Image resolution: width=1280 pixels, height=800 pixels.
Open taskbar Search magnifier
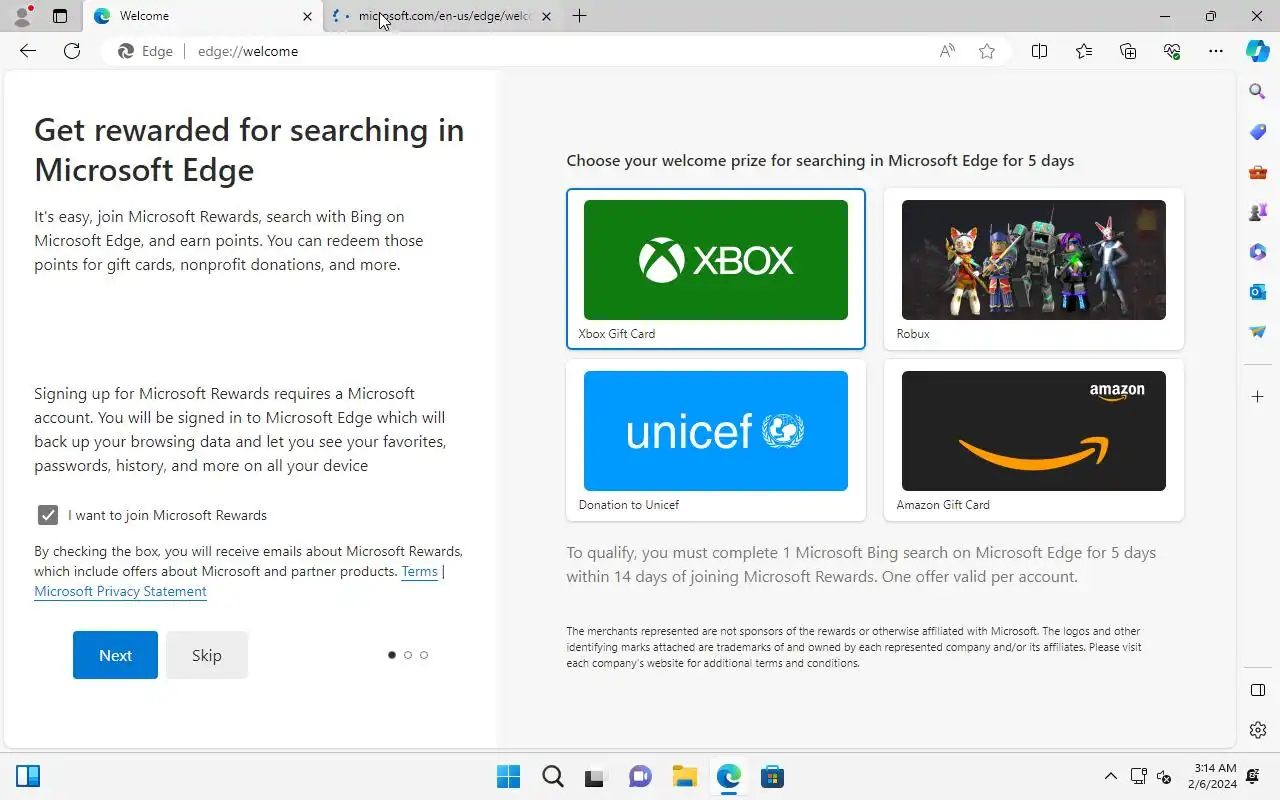point(552,776)
